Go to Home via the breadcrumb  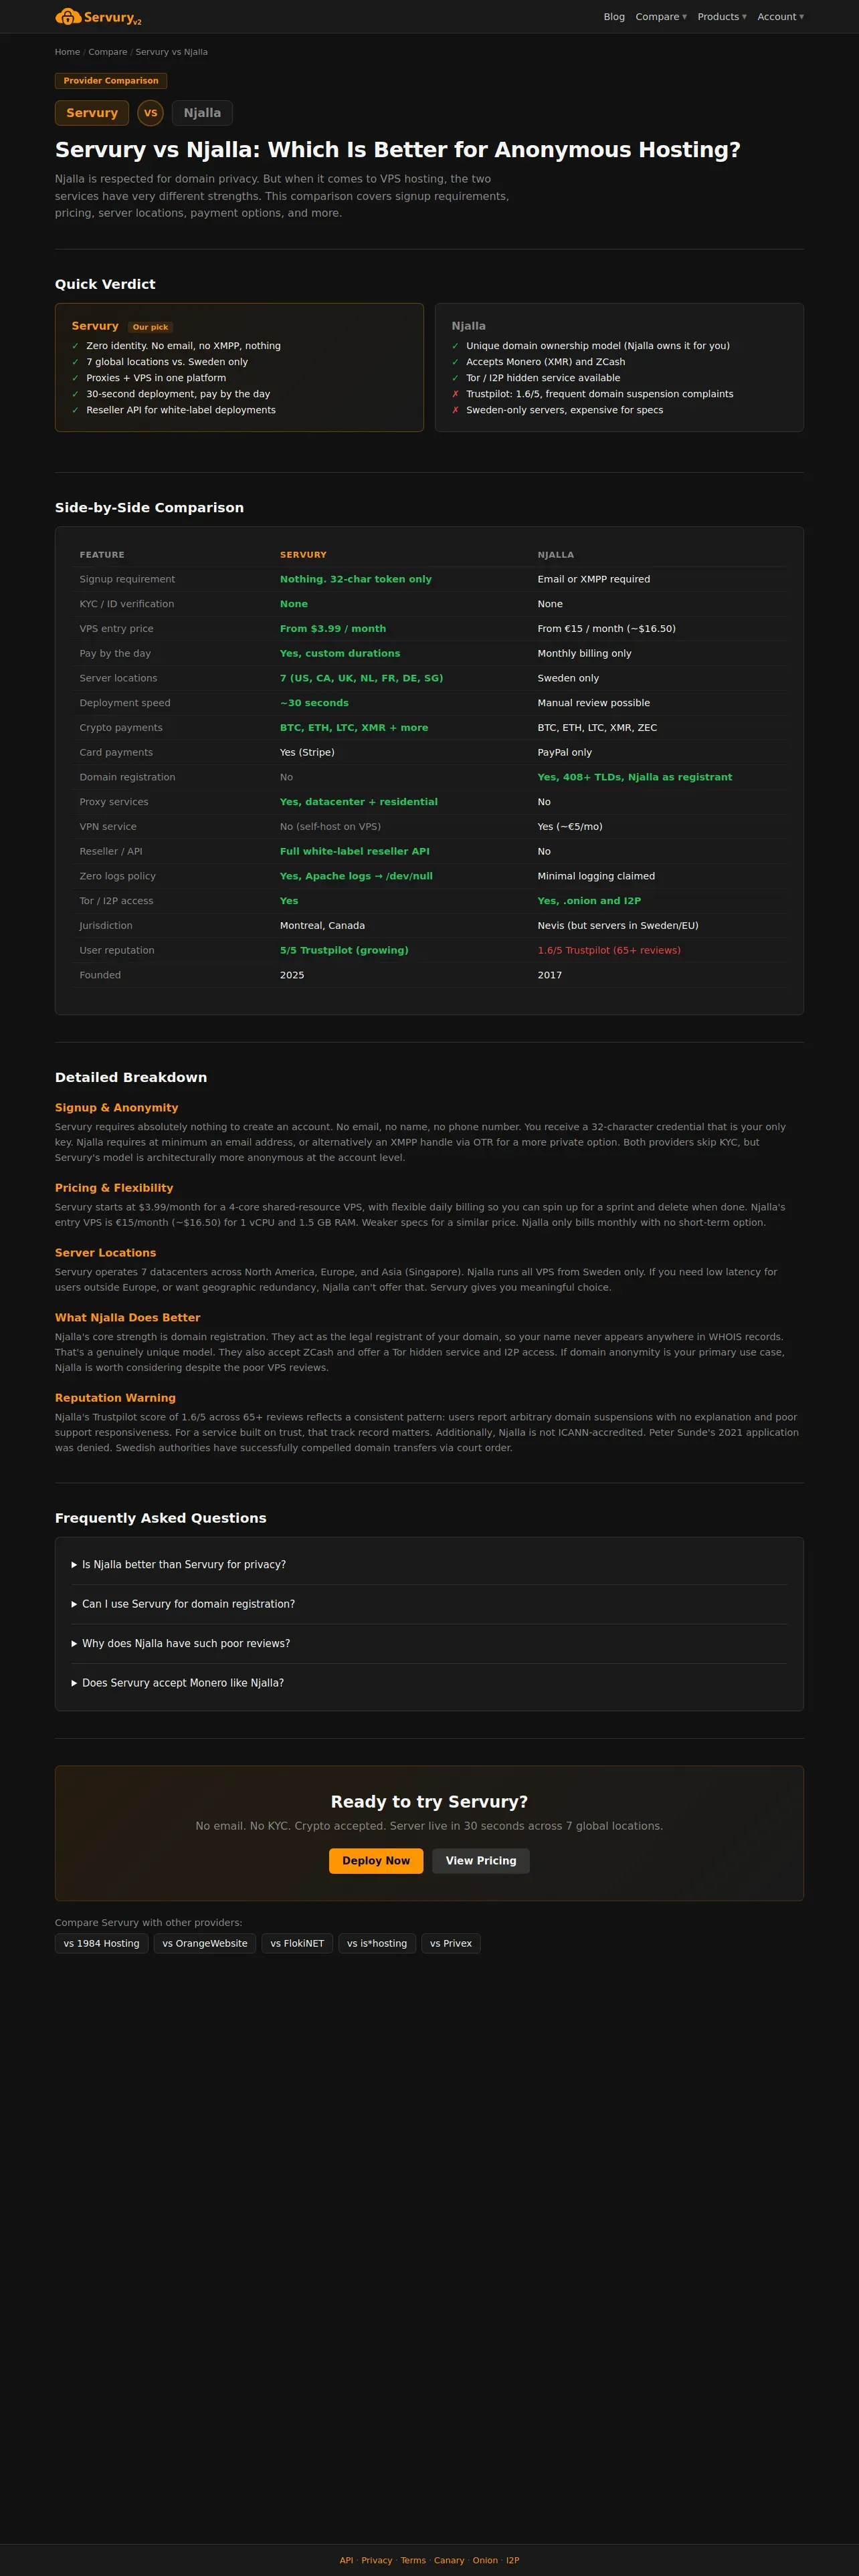click(67, 52)
